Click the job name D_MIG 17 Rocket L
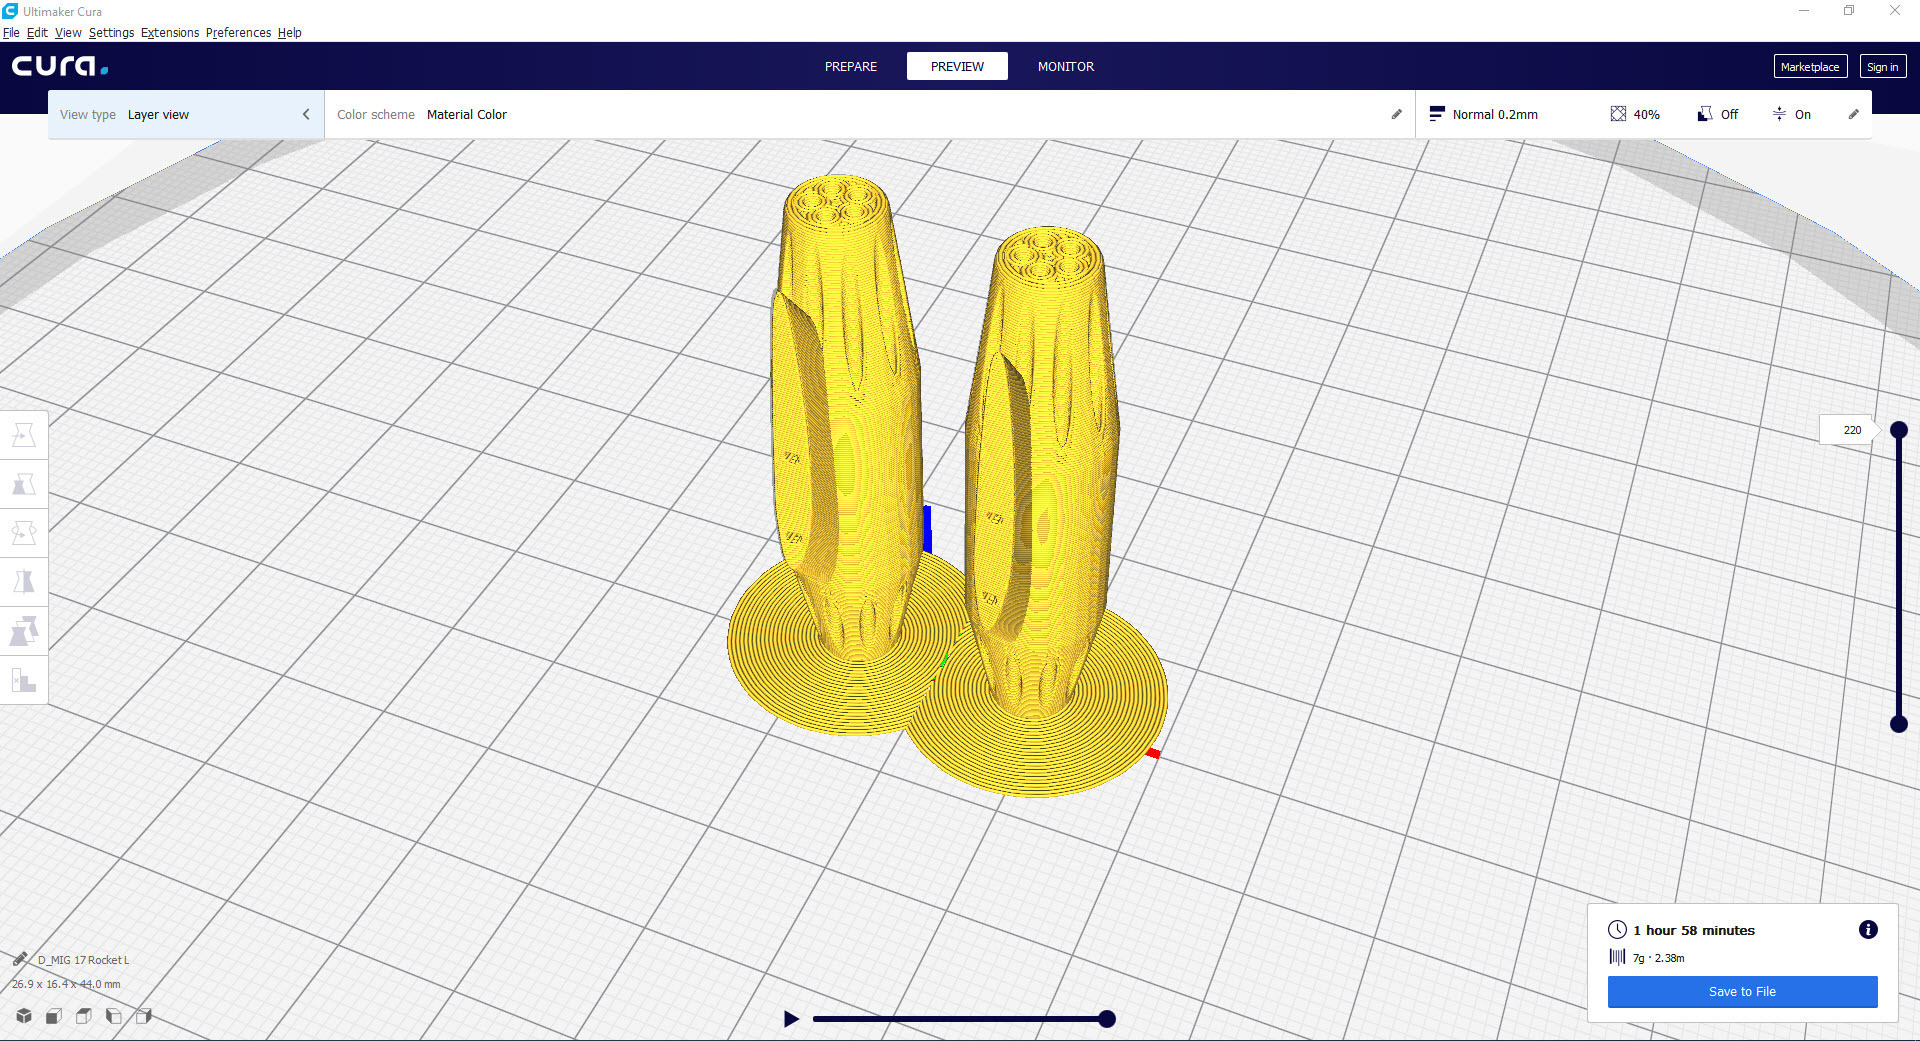The width and height of the screenshot is (1920, 1041). [x=83, y=960]
